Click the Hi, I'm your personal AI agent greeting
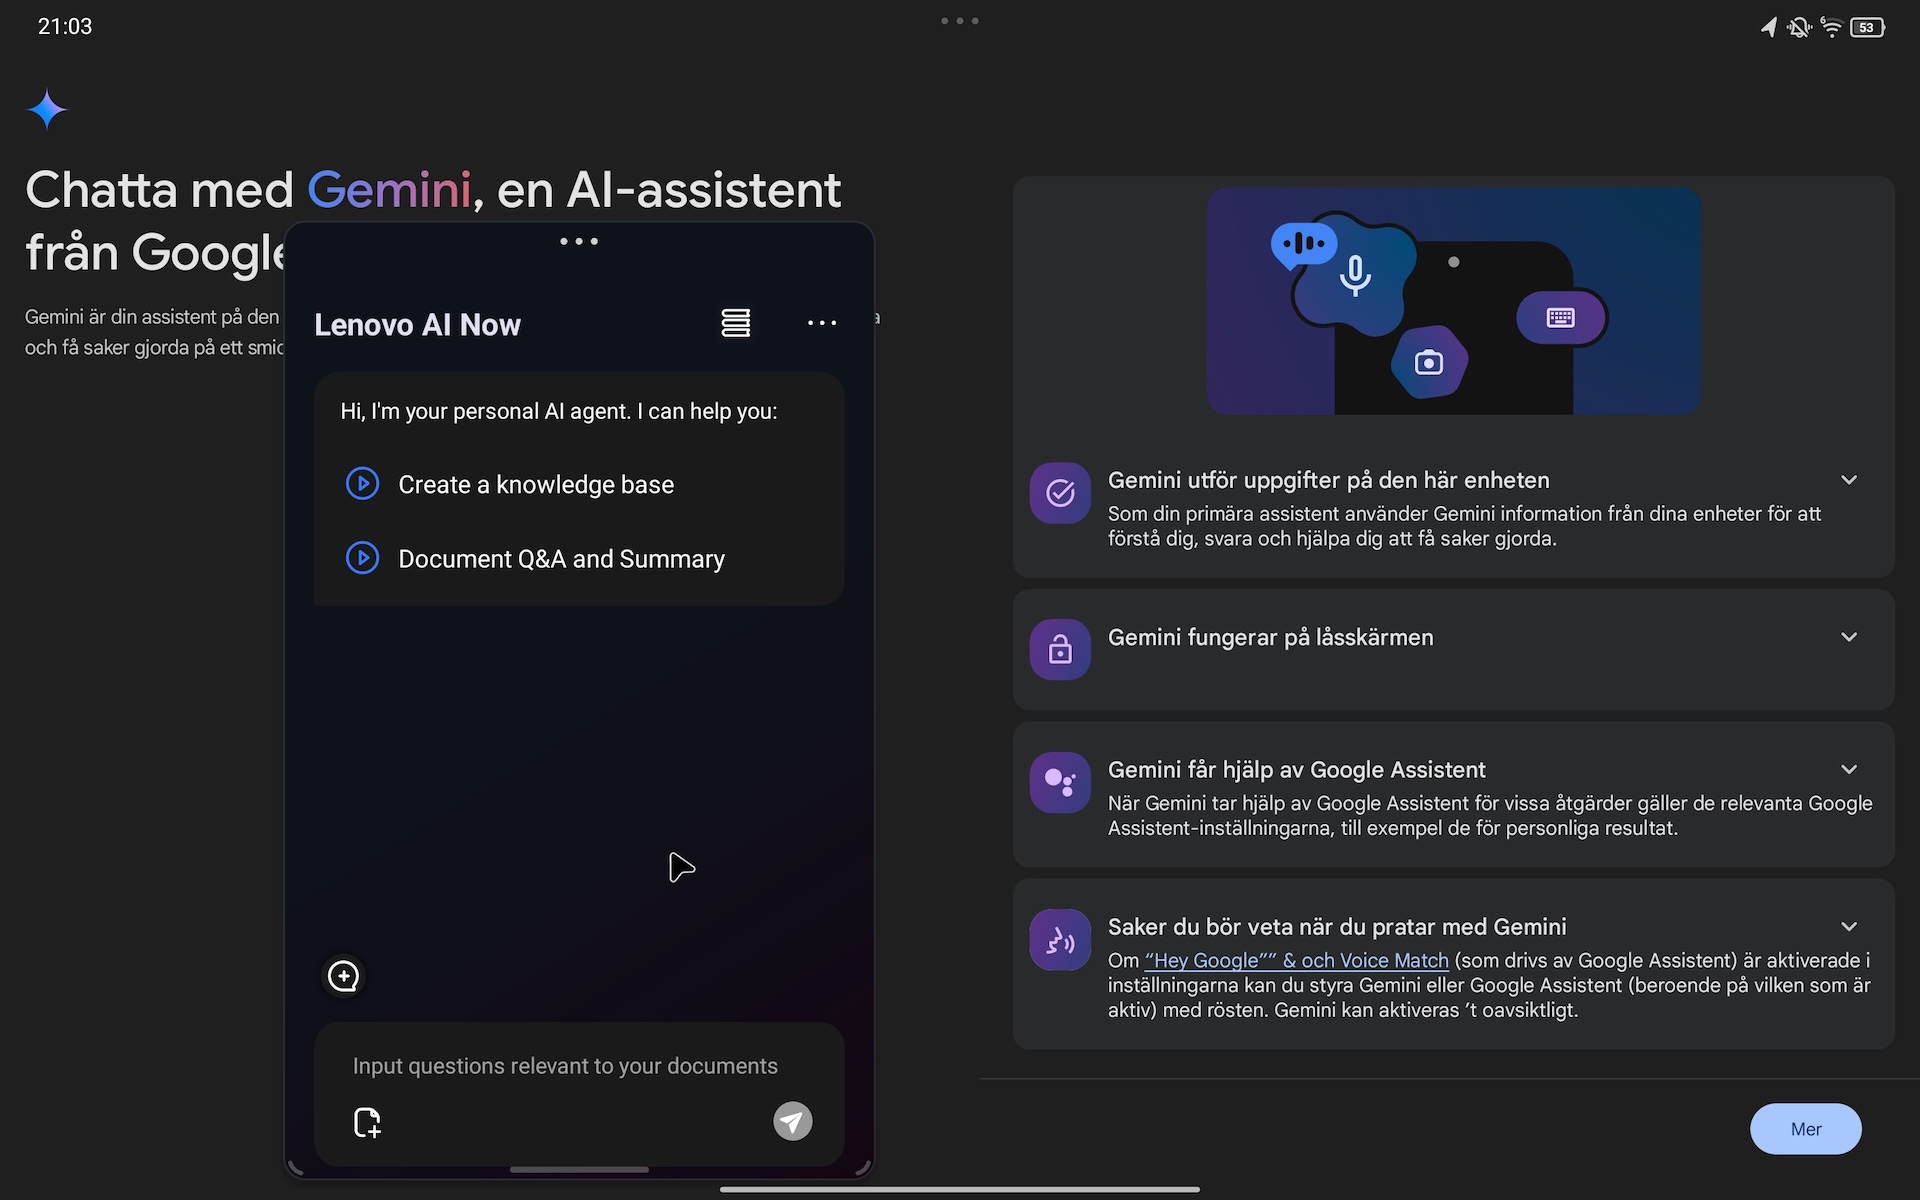The height and width of the screenshot is (1200, 1920). coord(559,411)
